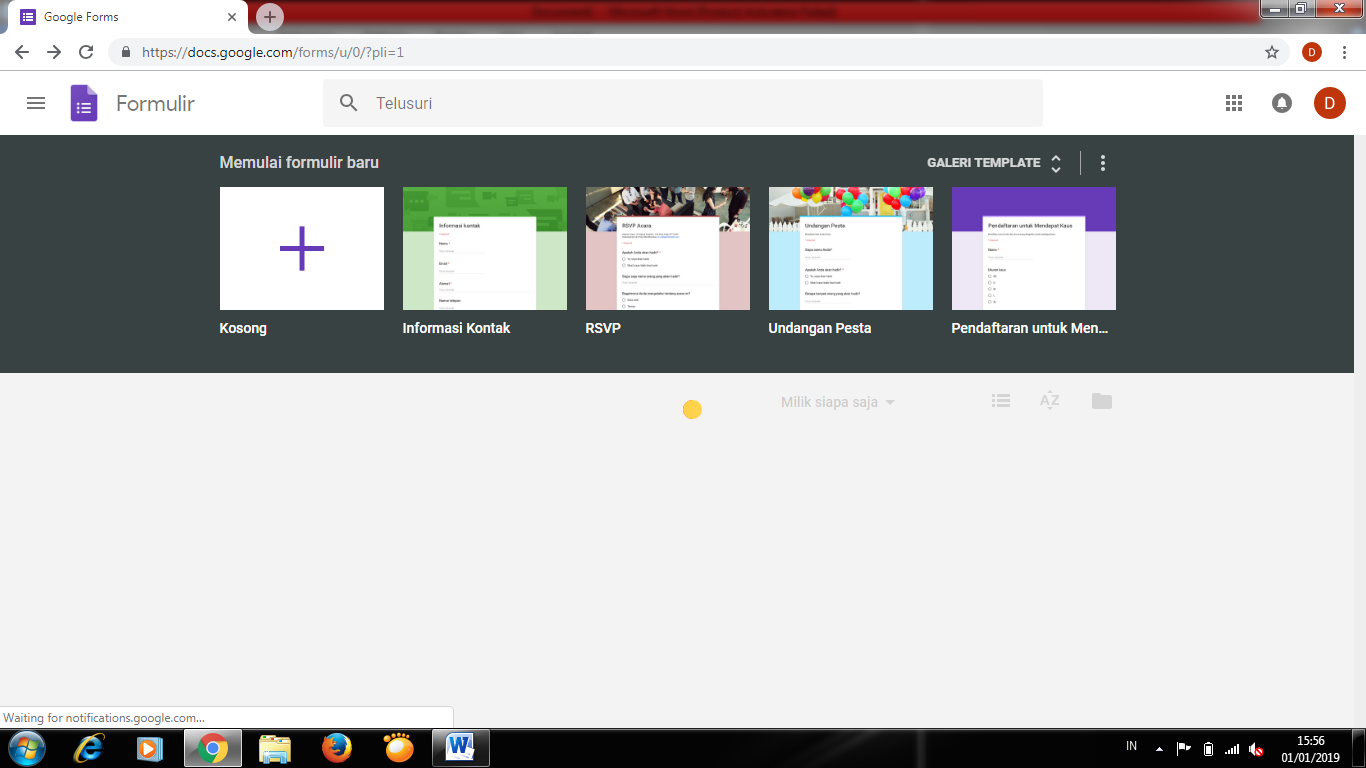
Task: Open the Google apps grid
Action: tap(1234, 103)
